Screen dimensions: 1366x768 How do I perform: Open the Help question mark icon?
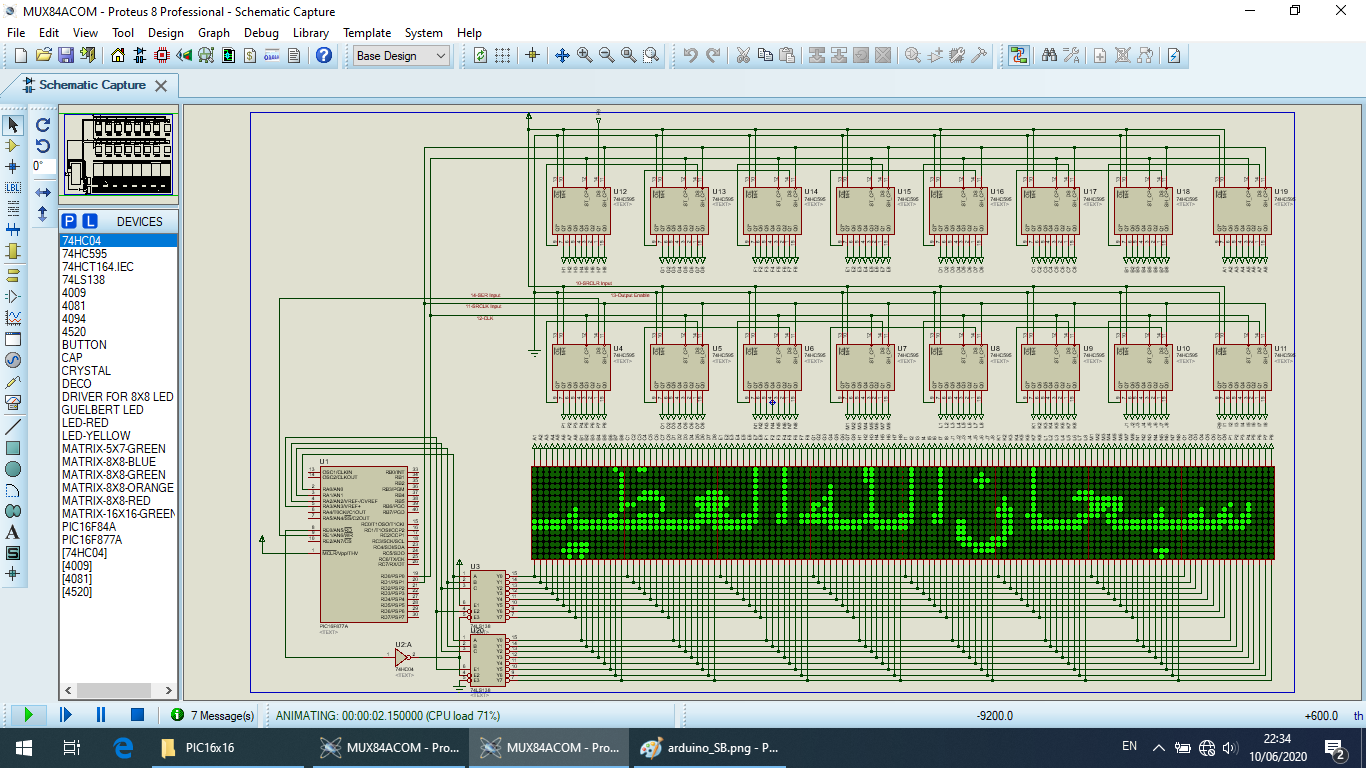pyautogui.click(x=324, y=56)
